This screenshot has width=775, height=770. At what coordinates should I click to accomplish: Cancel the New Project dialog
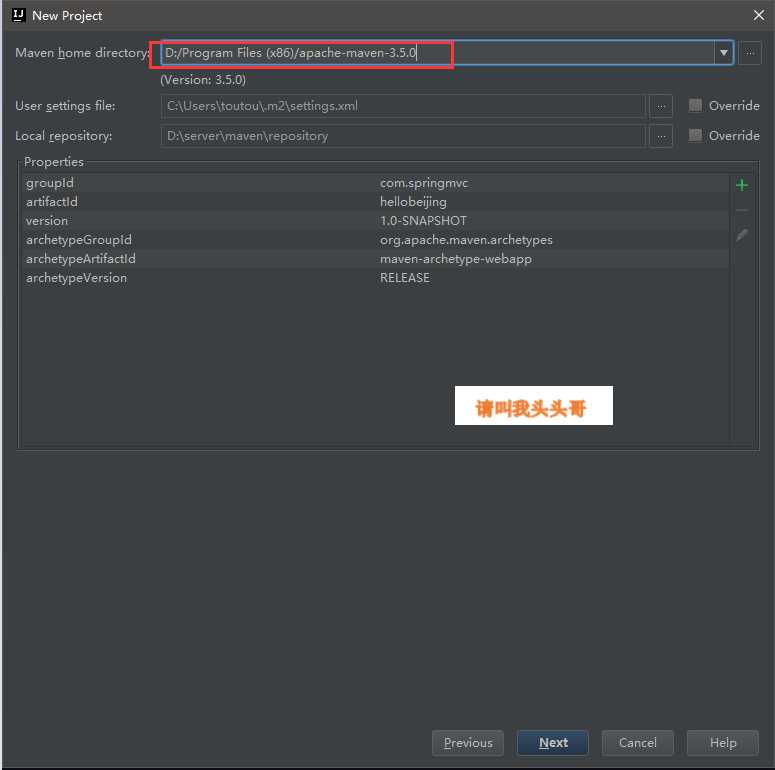coord(638,742)
